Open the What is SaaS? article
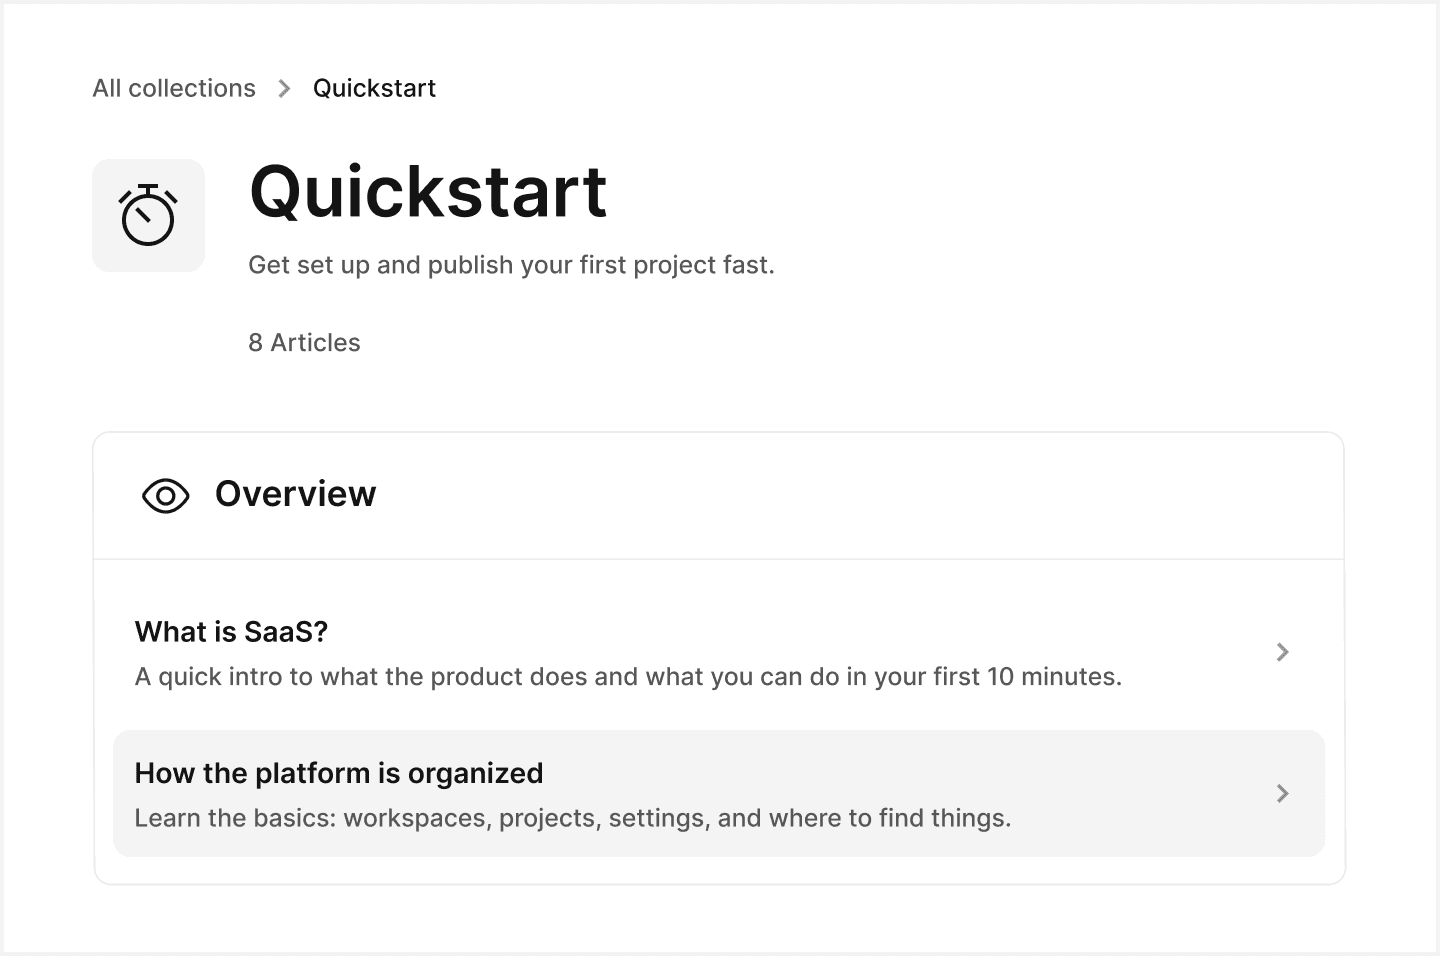This screenshot has height=956, width=1440. [231, 631]
